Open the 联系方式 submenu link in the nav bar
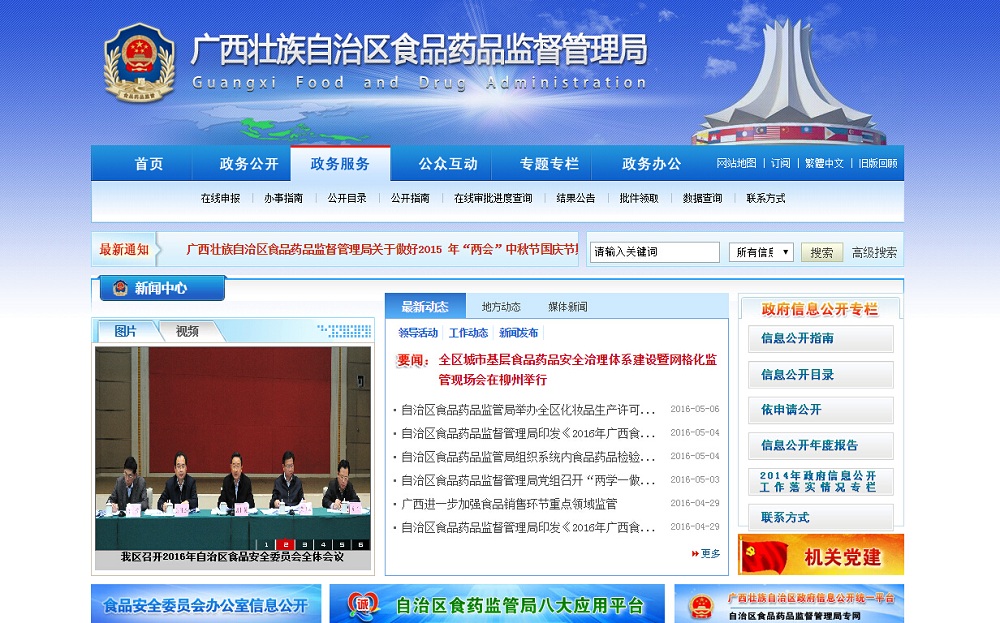Screen dimensions: 1000x623 pyautogui.click(x=765, y=198)
